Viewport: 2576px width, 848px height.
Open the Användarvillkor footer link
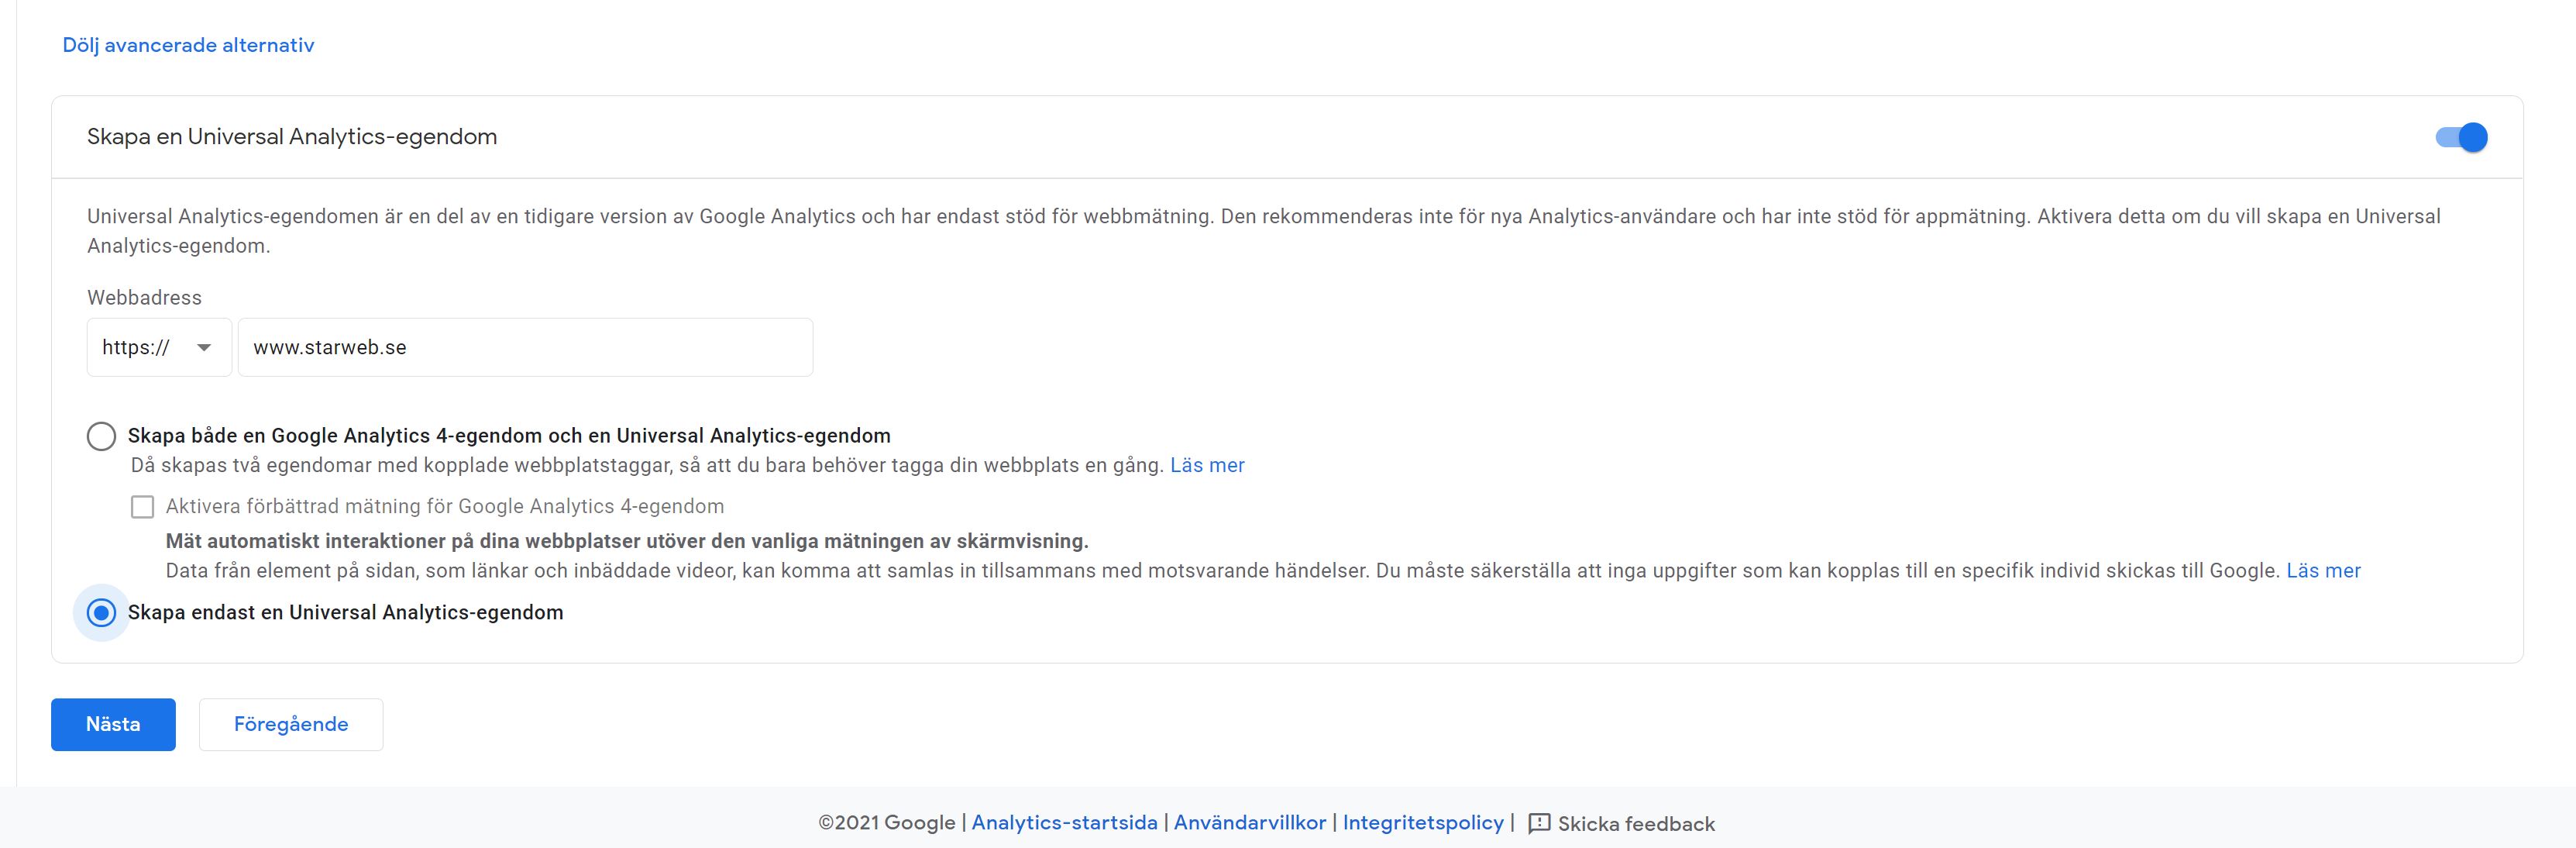[1250, 822]
